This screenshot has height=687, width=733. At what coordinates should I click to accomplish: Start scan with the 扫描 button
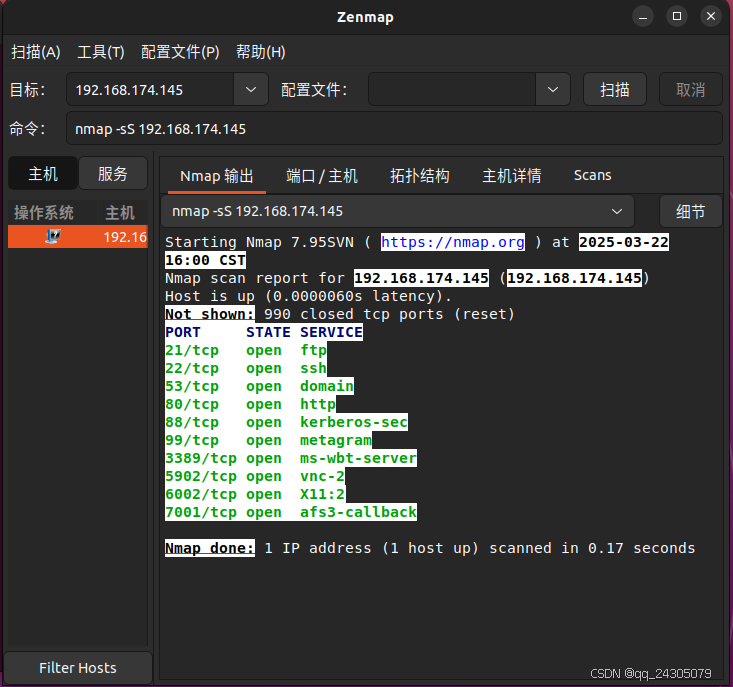615,89
